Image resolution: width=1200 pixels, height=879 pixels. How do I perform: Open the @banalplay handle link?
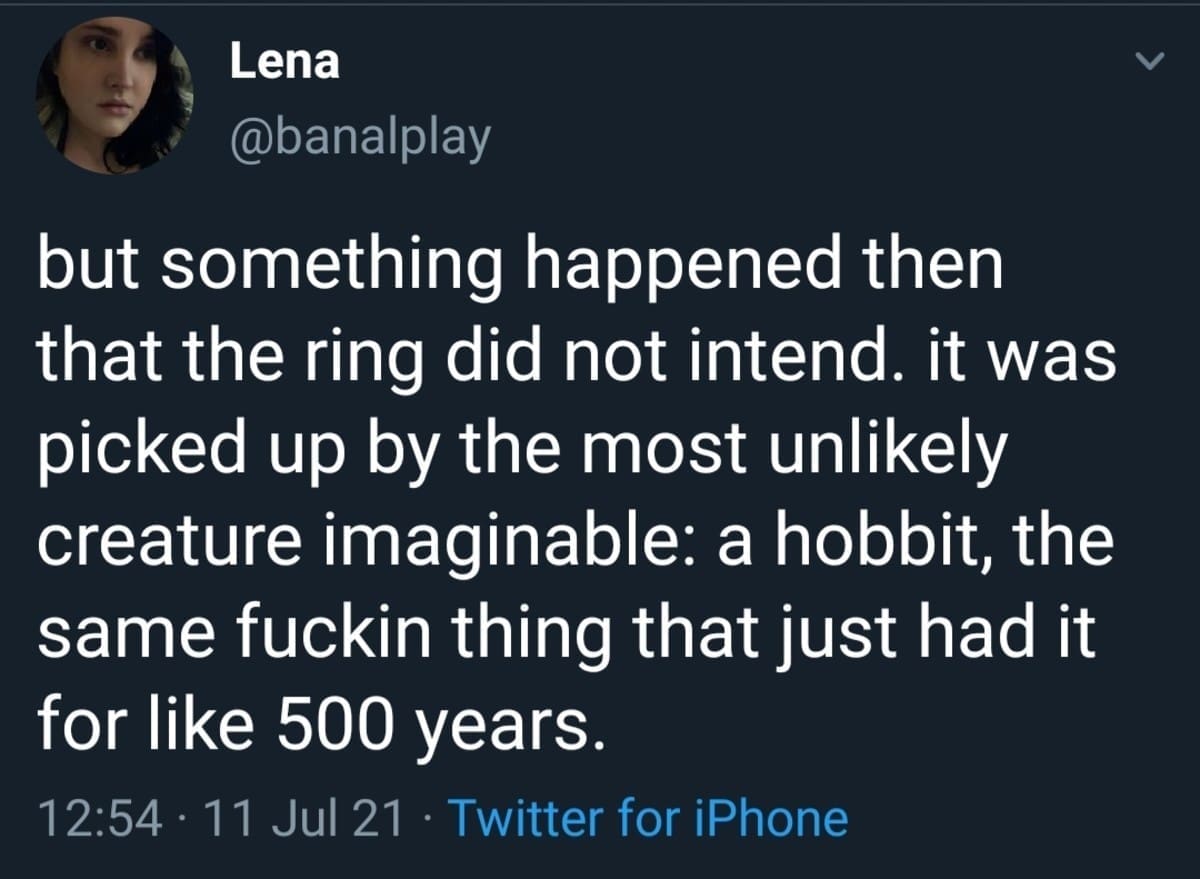[360, 138]
